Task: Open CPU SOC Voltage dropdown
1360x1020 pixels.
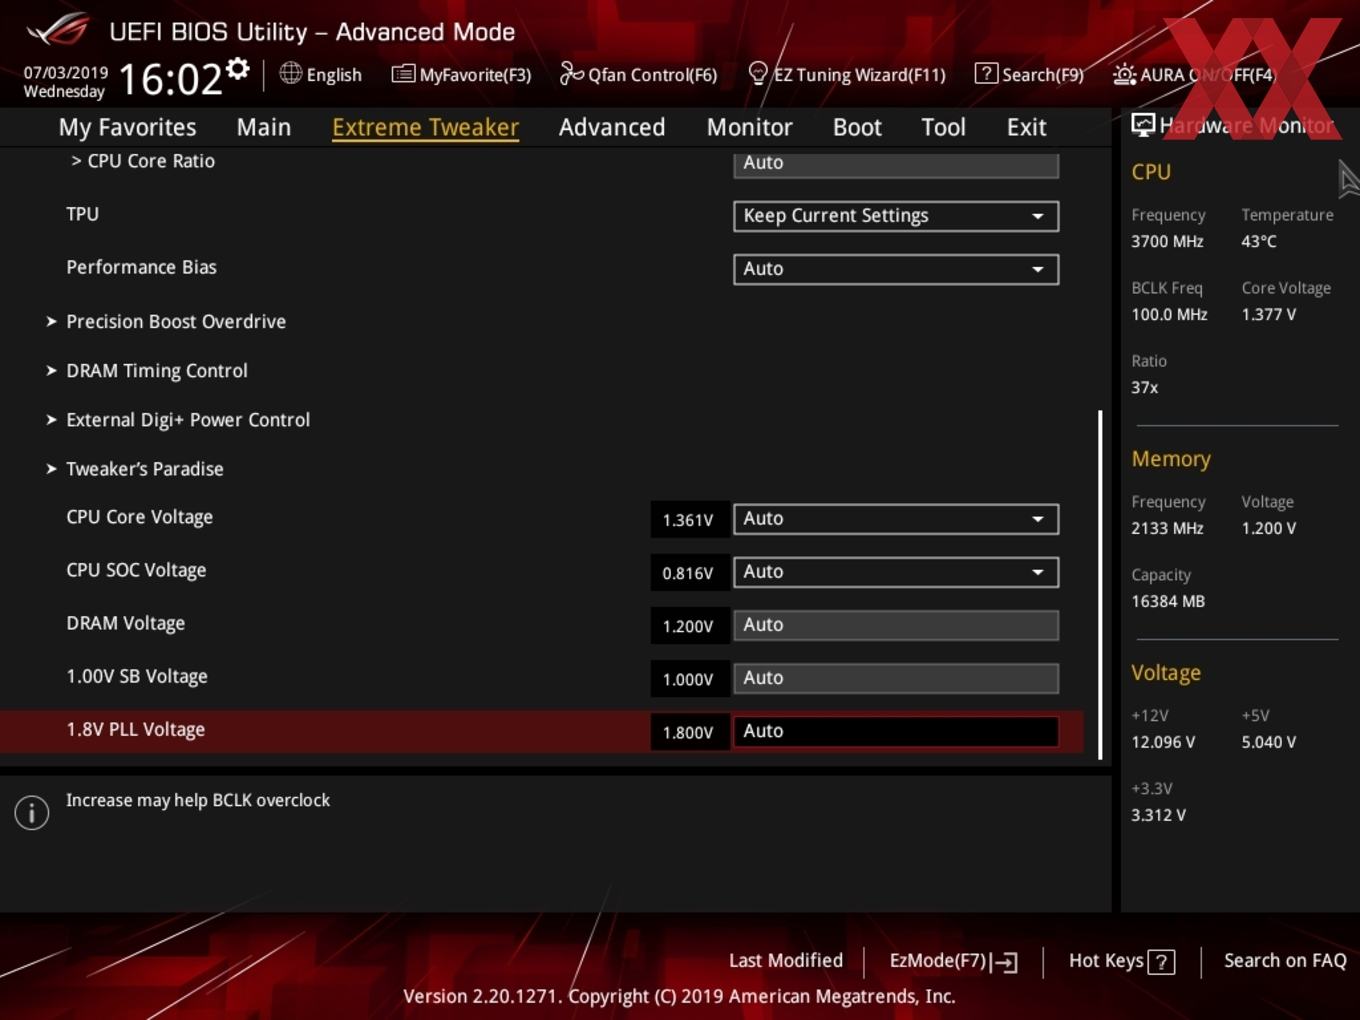Action: (x=896, y=572)
